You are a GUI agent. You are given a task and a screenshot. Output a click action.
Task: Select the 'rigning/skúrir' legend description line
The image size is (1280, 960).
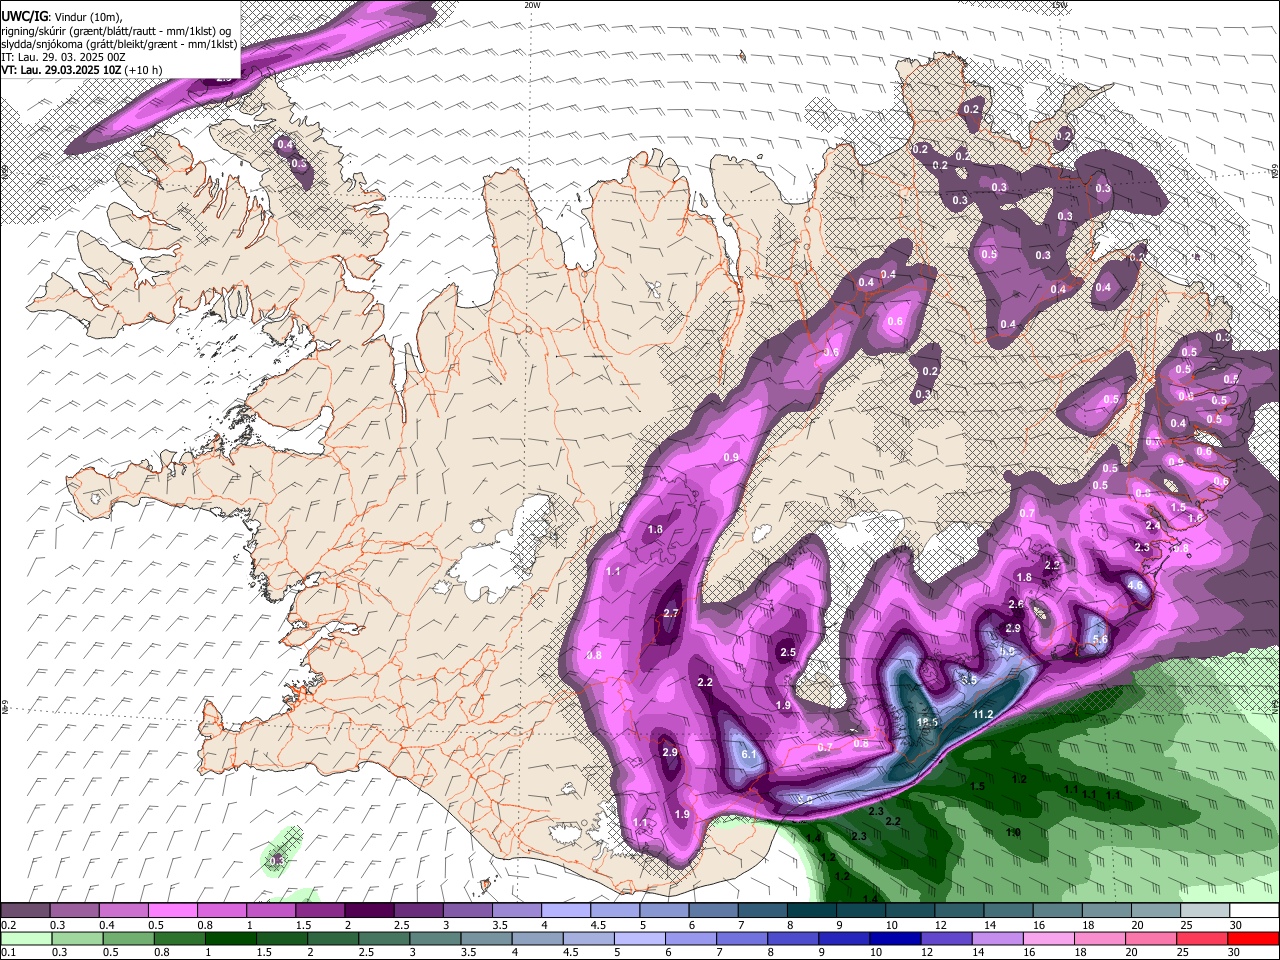coord(115,30)
